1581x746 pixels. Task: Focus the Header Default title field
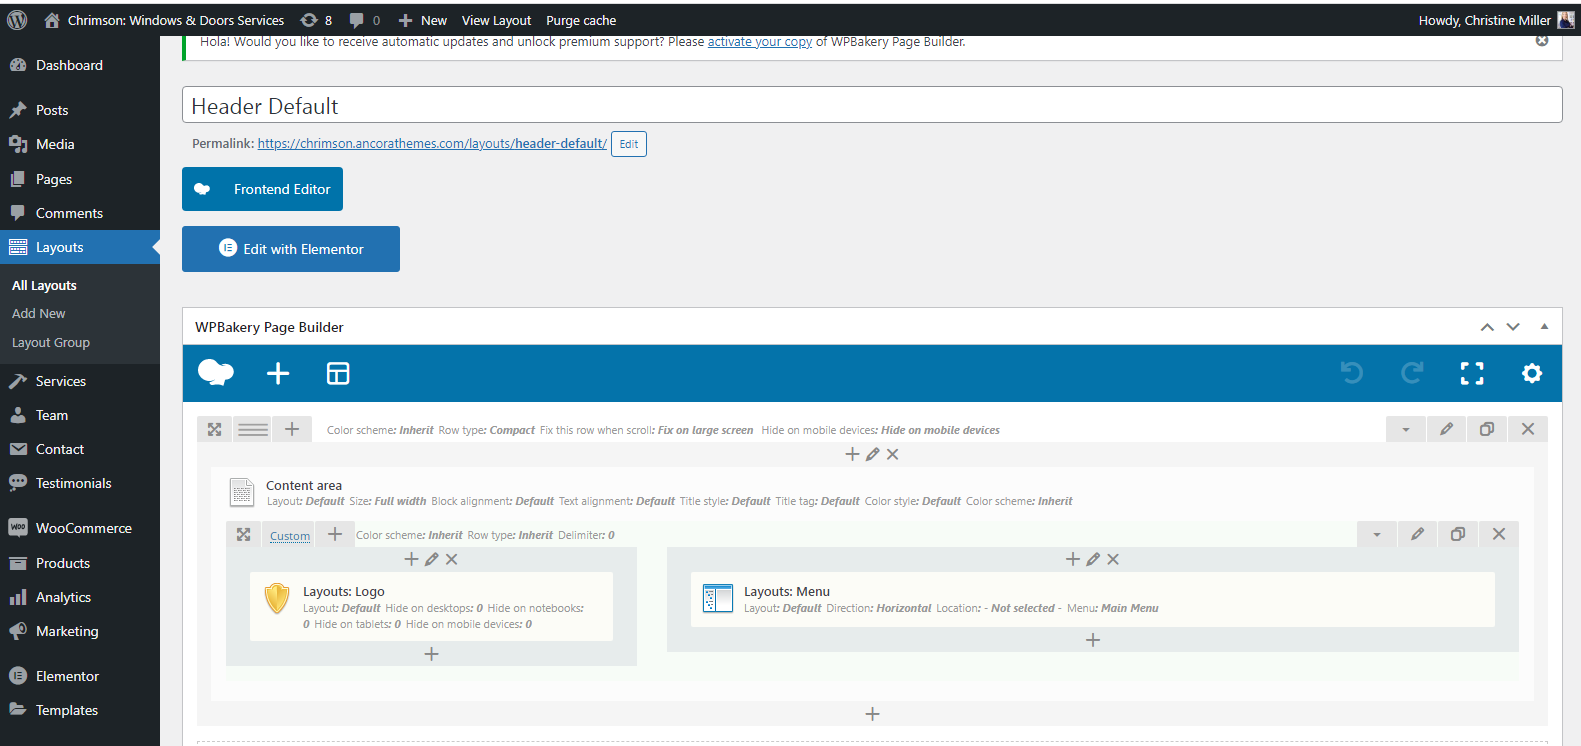tap(872, 105)
